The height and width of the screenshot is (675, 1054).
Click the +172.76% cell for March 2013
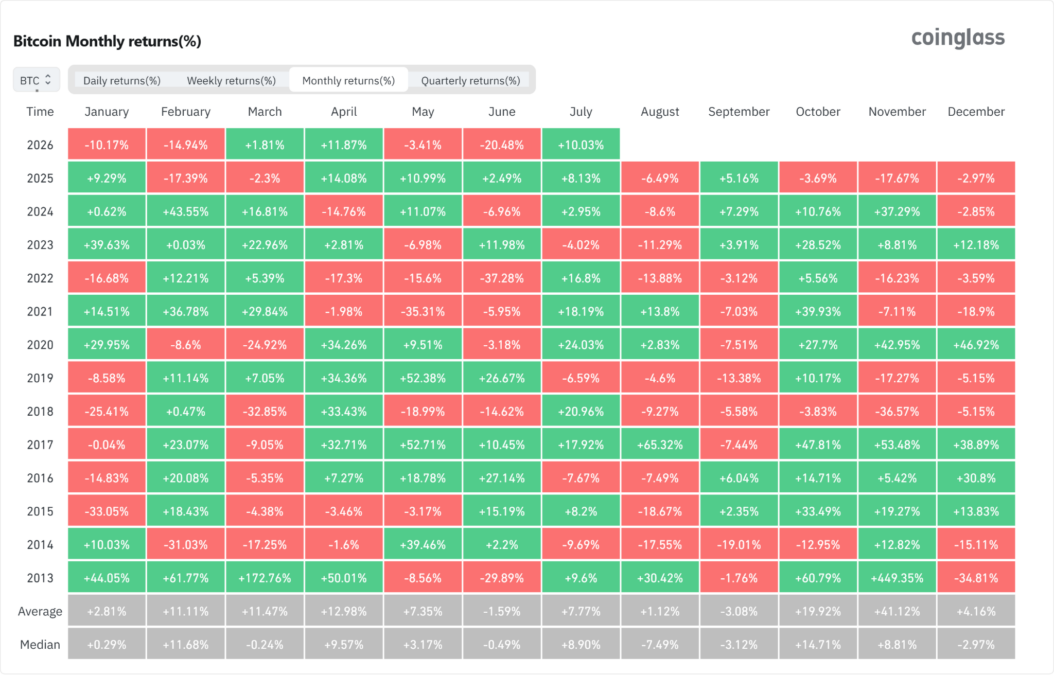[x=265, y=578]
